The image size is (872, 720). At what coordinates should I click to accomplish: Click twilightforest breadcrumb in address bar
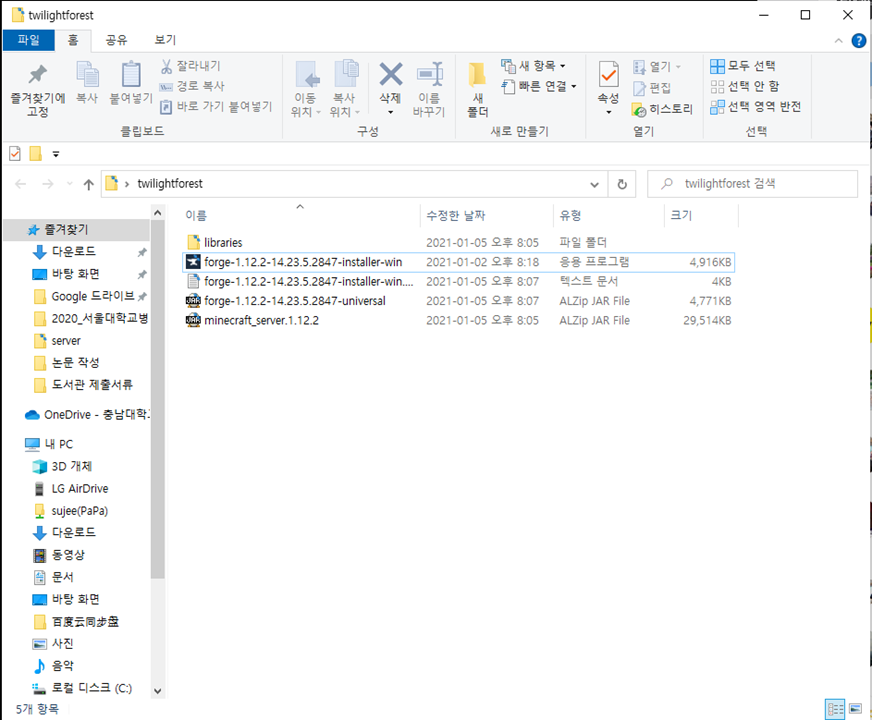[x=170, y=184]
